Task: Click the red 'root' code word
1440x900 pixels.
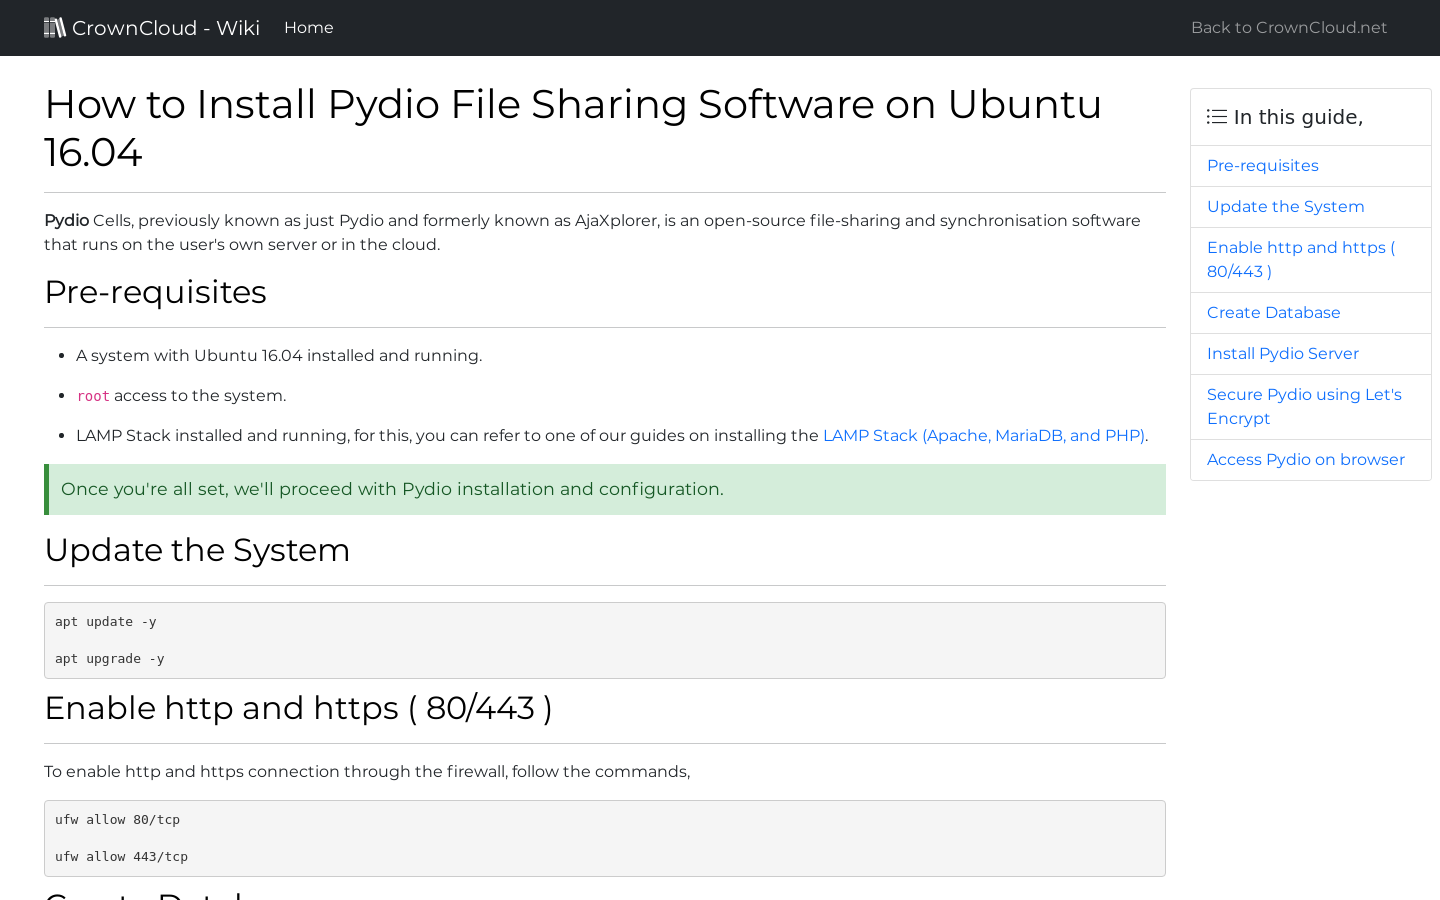Action: (93, 396)
